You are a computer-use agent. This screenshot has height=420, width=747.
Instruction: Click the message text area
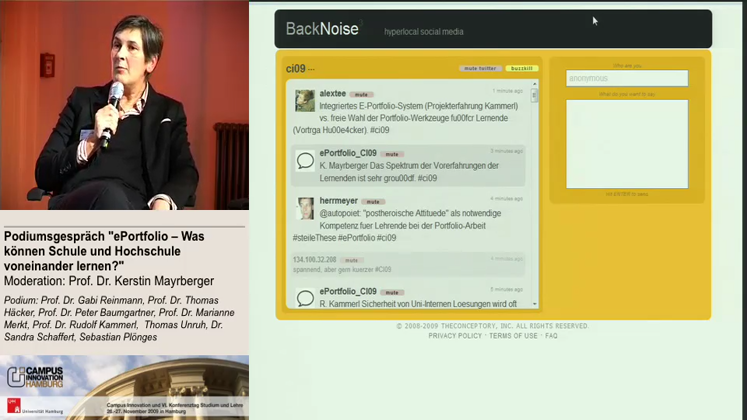627,143
